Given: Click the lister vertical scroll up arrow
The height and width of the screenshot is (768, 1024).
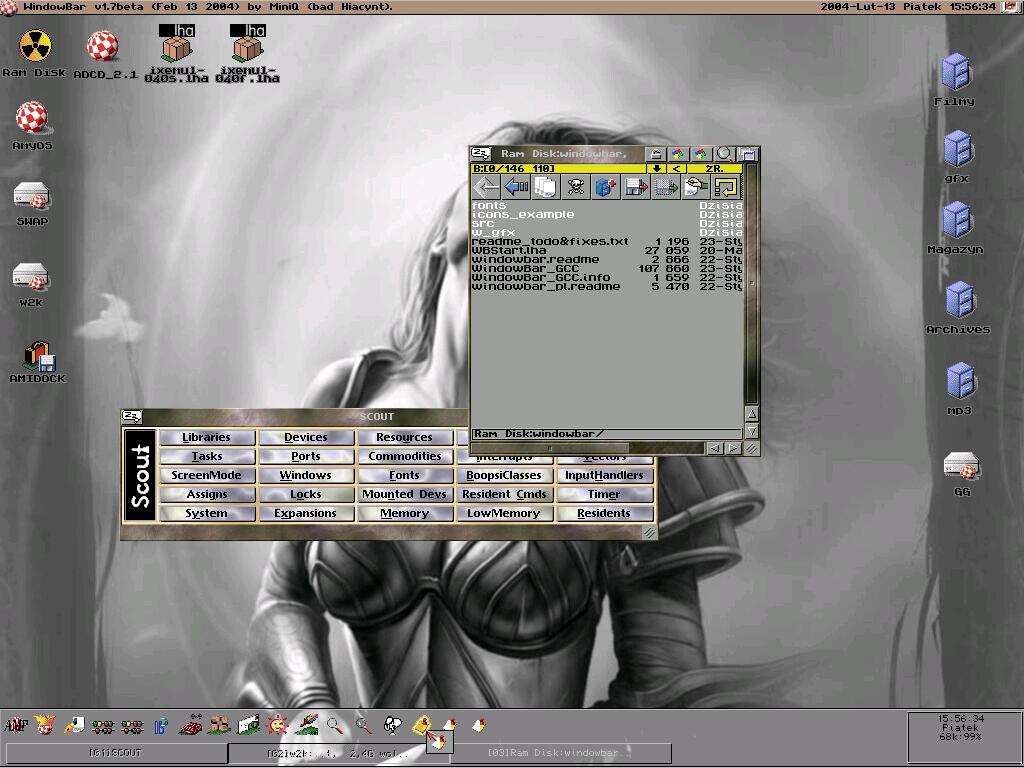Looking at the screenshot, I should (x=752, y=414).
